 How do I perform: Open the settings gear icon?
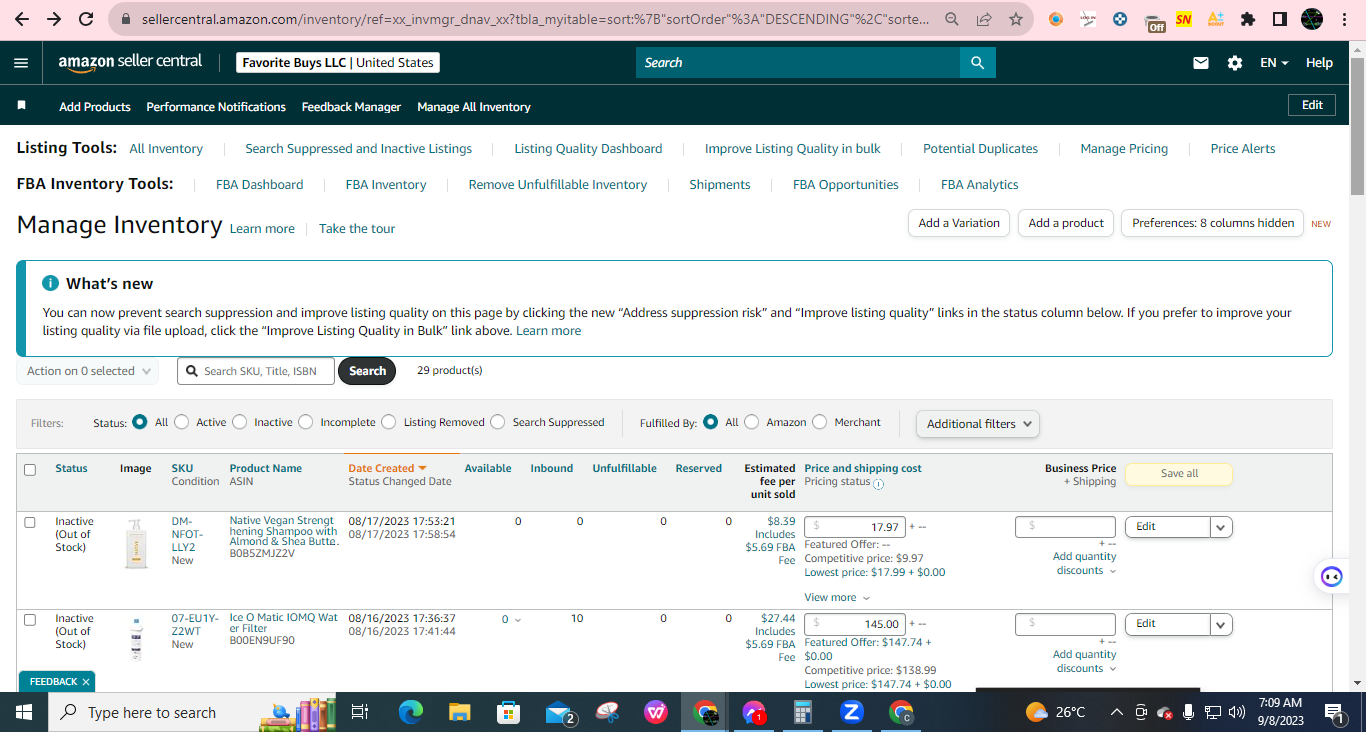[1235, 63]
